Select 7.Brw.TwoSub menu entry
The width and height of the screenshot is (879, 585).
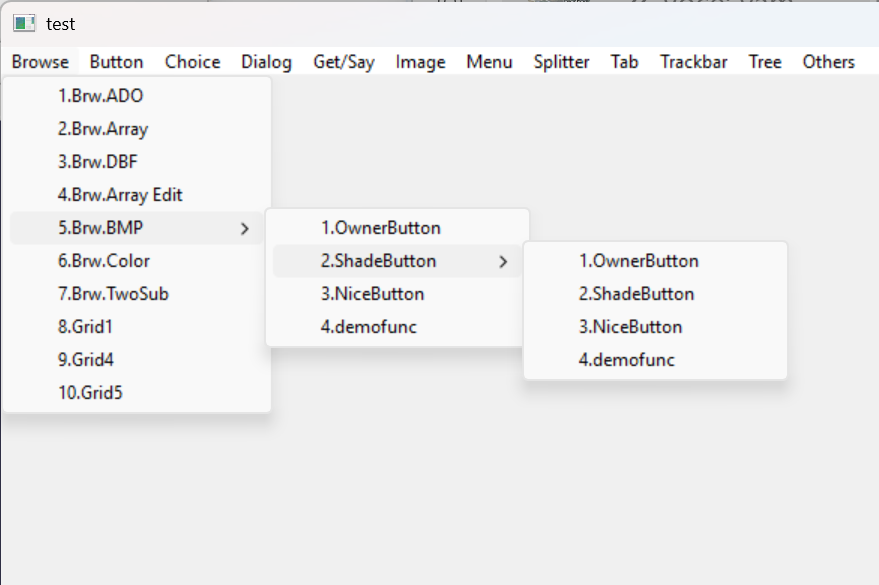(137, 294)
